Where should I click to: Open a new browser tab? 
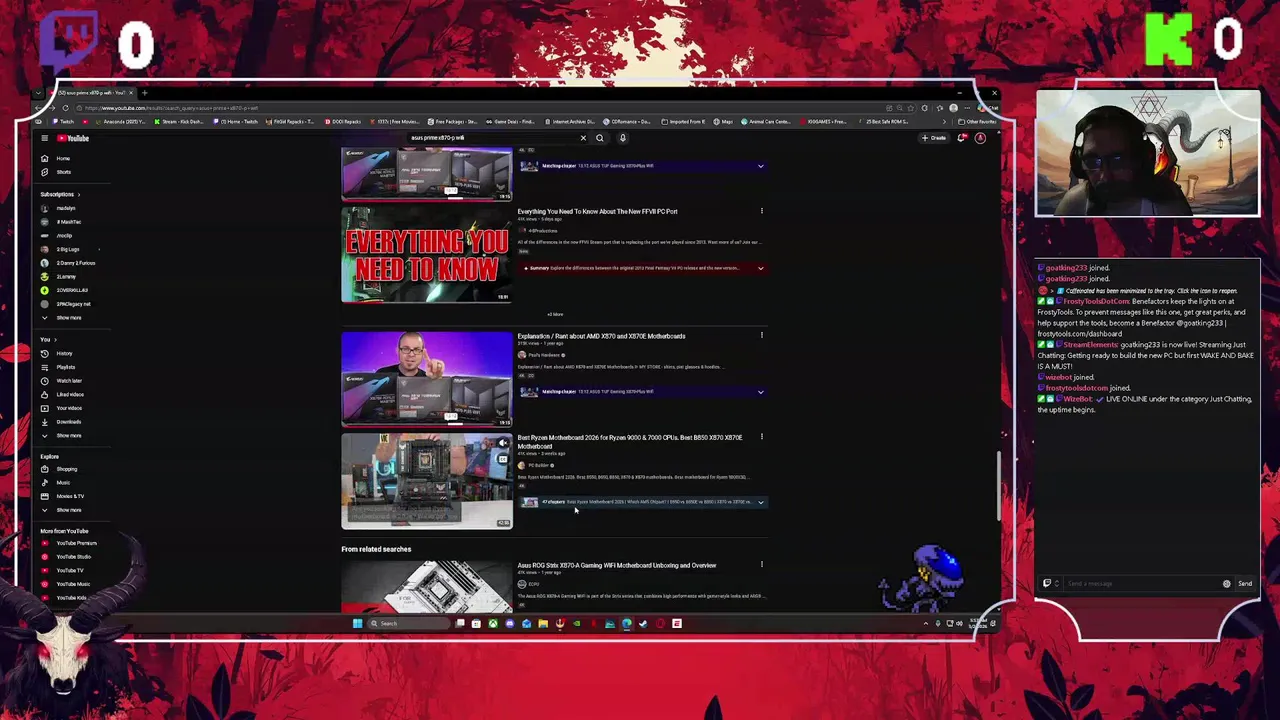144,93
